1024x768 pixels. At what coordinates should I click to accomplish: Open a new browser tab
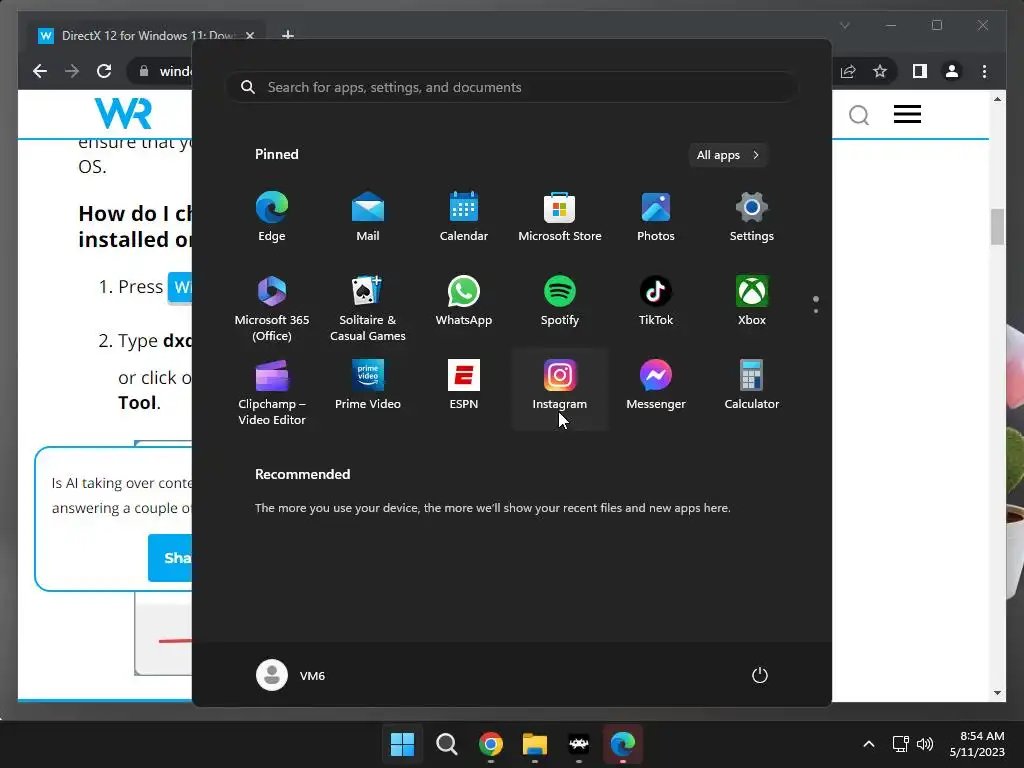click(x=288, y=35)
